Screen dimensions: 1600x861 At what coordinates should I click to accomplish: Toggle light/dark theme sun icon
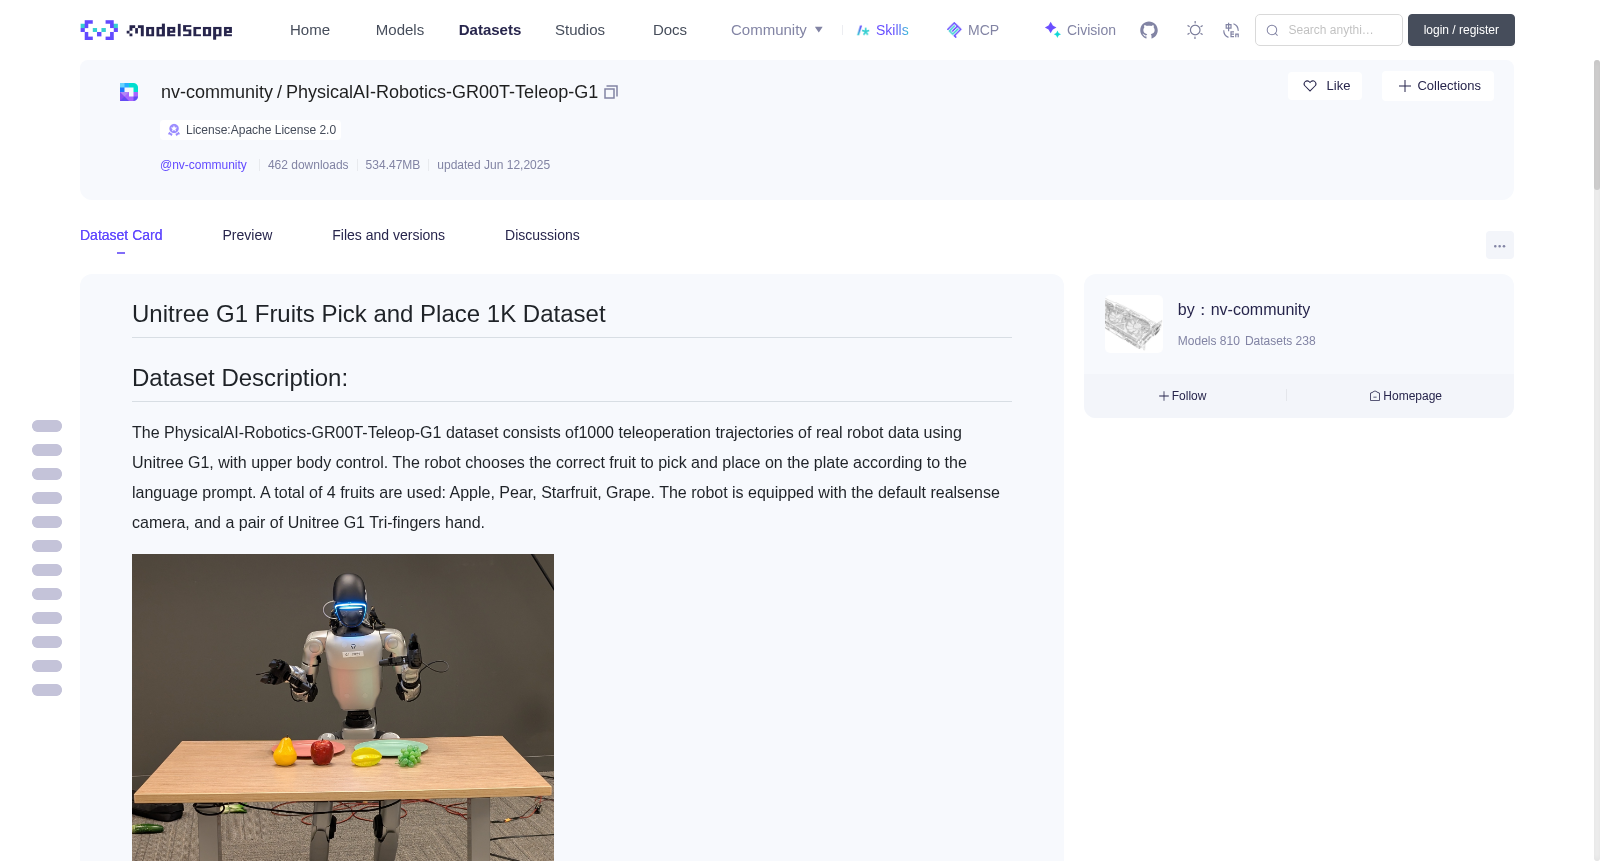click(1195, 30)
